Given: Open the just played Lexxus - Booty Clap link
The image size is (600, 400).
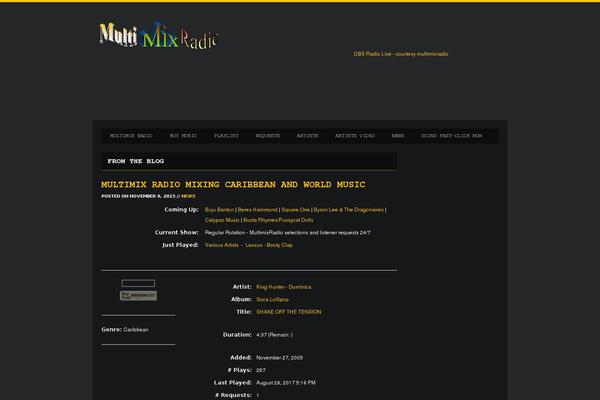Looking at the screenshot, I should [269, 245].
